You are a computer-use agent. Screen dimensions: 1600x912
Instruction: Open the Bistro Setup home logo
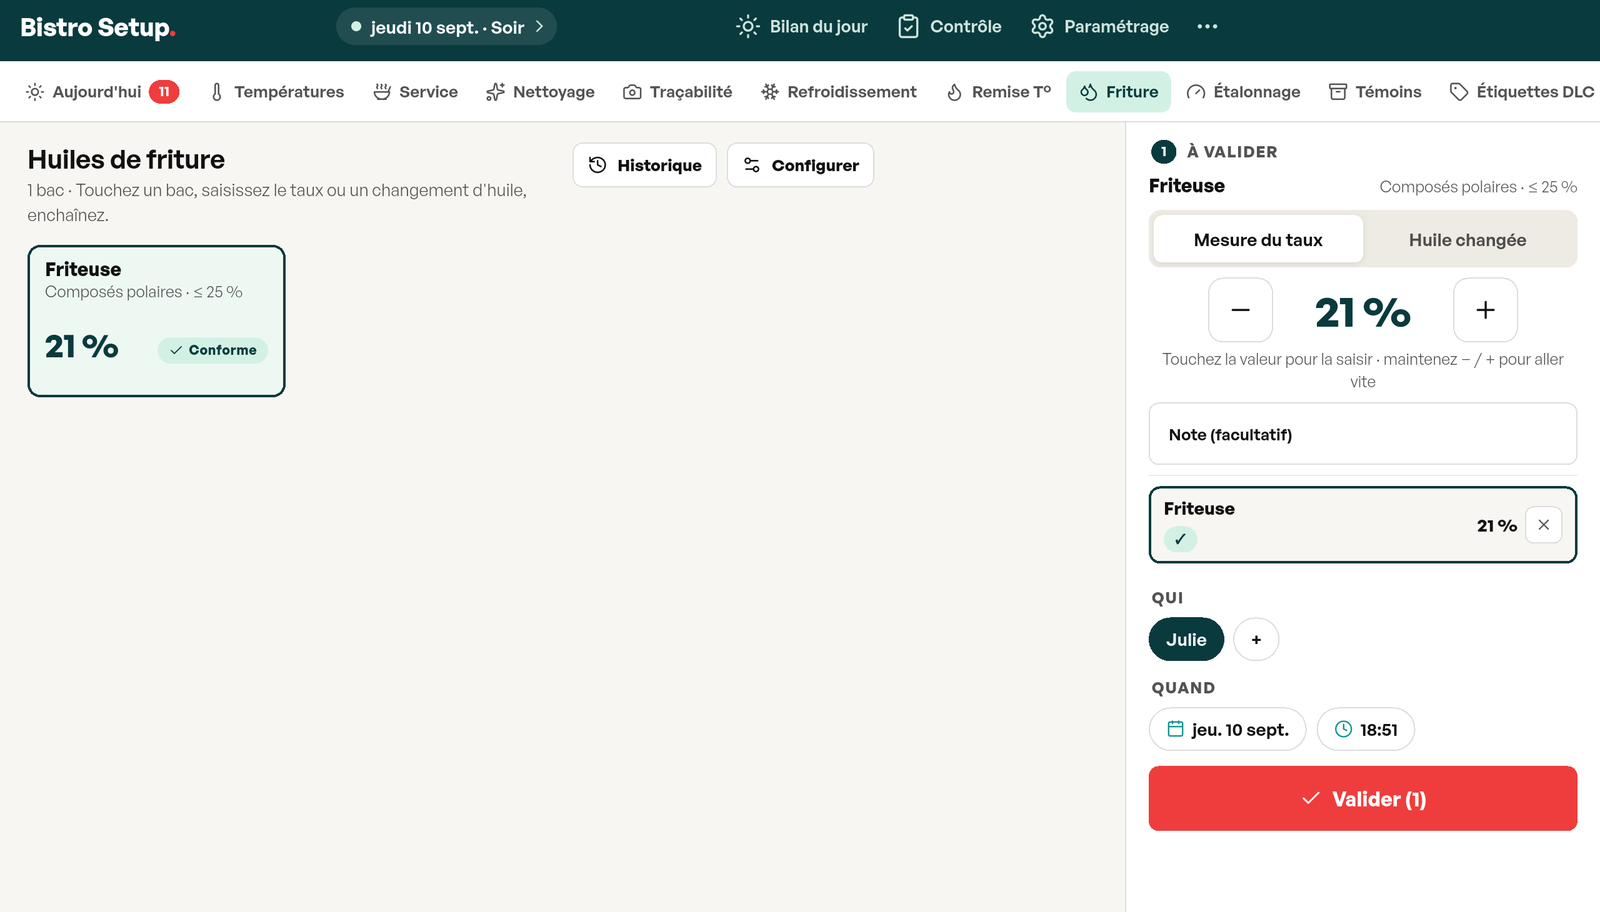(98, 27)
